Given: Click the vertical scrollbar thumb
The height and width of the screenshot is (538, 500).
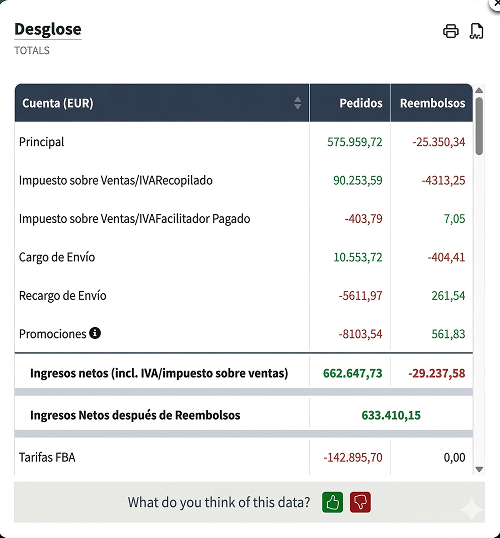Looking at the screenshot, I should click(479, 126).
